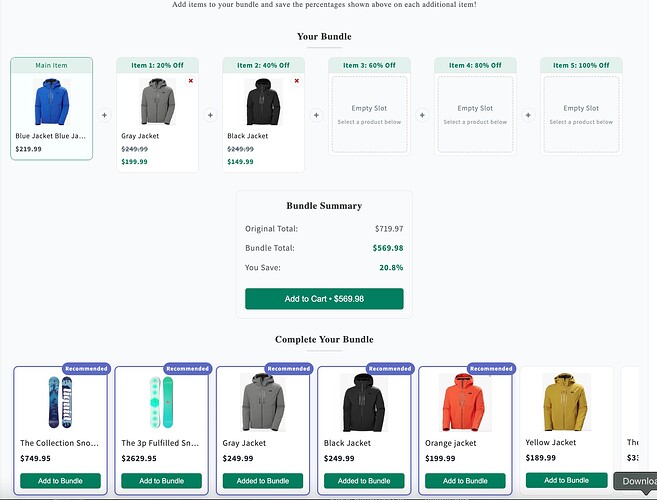Viewport: 657px width, 500px height.
Task: Add The Collection Snowboard to bundle
Action: pos(60,481)
